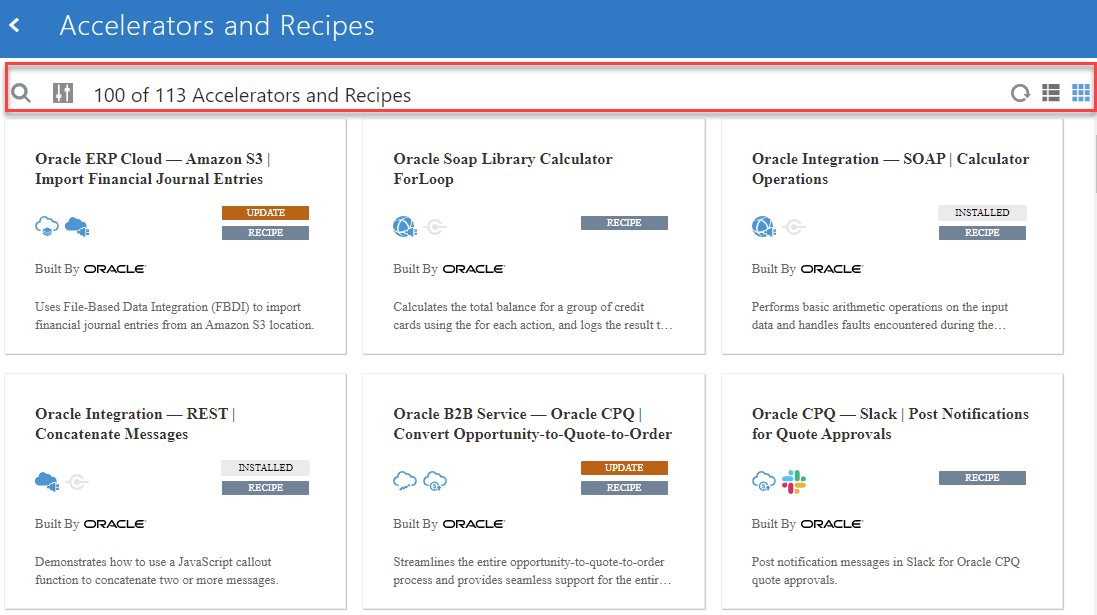The image size is (1097, 615).
Task: Switch to grid view using the toolbar icon
Action: (1080, 92)
